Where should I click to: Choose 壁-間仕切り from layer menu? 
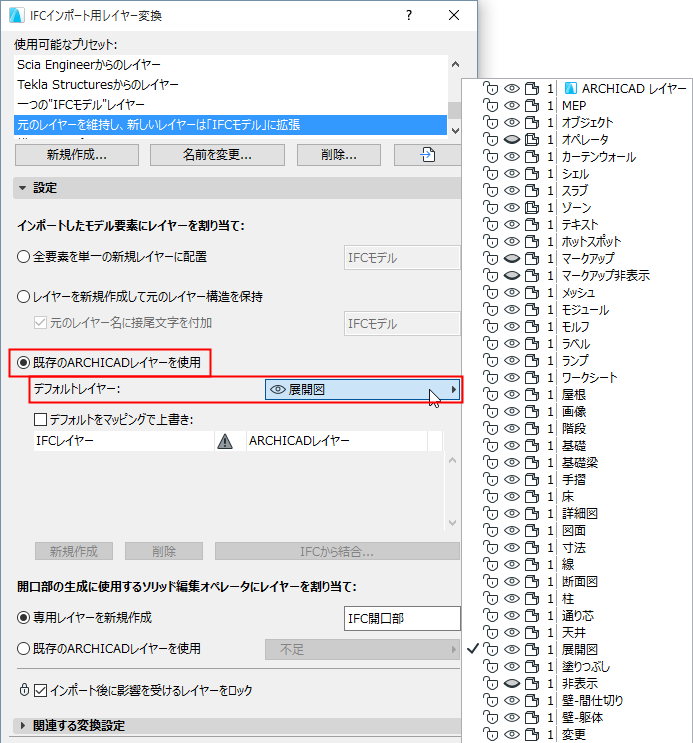592,701
